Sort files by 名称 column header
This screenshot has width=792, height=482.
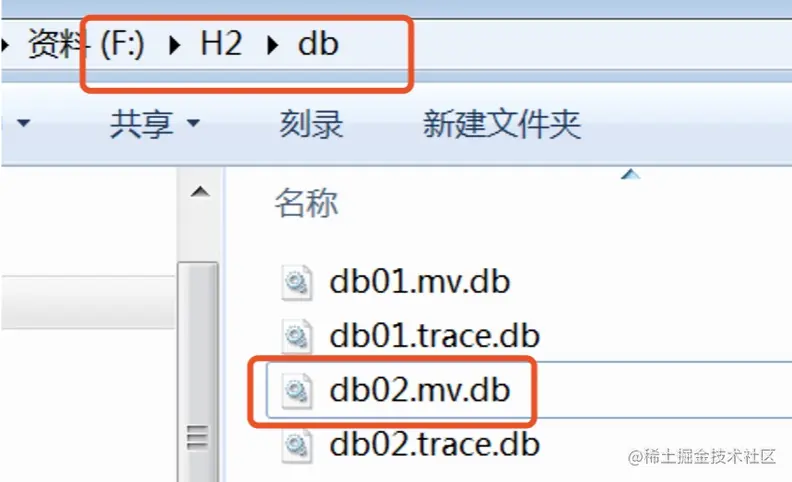click(x=307, y=203)
